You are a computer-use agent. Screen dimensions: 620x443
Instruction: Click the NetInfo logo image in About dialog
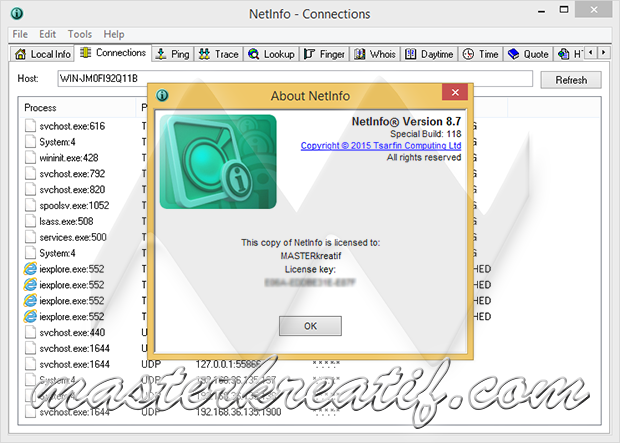[218, 162]
